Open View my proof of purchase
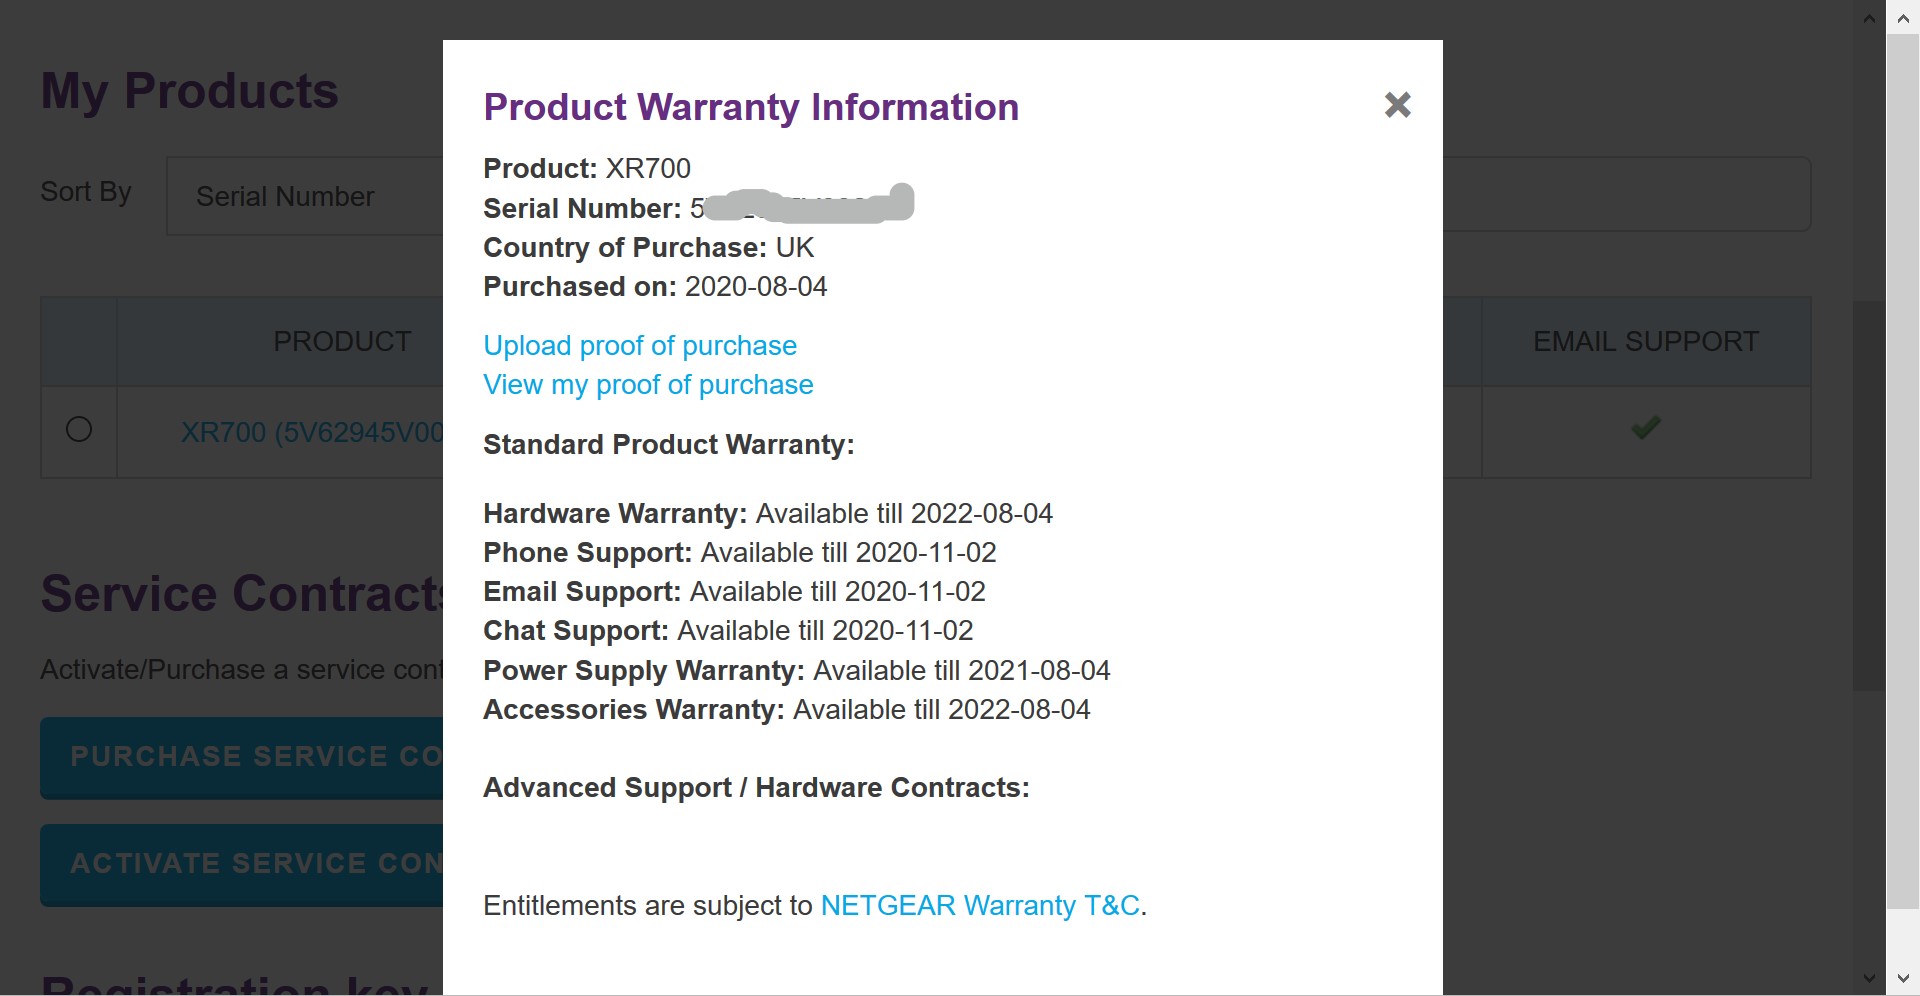1920x996 pixels. point(648,385)
